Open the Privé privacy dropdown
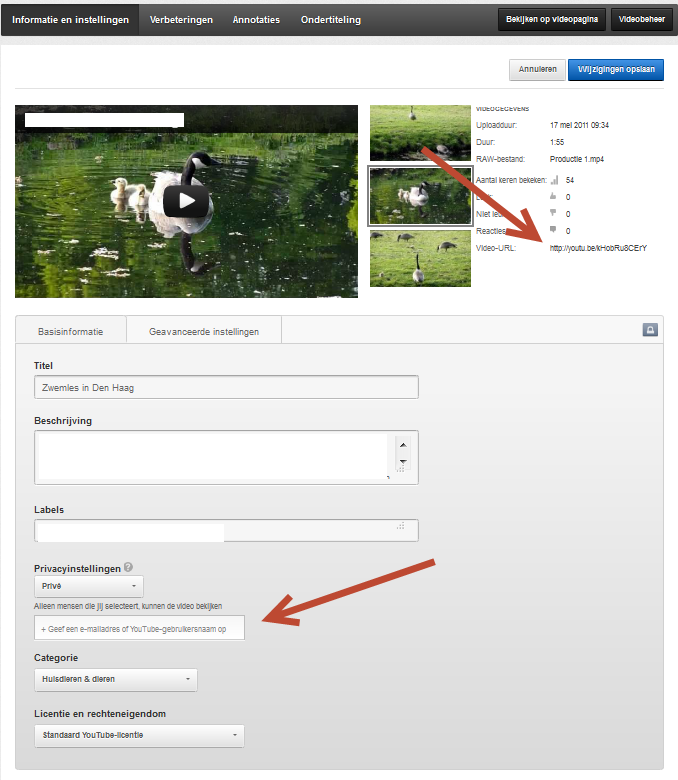Screen dimensions: 678x780 pos(89,587)
